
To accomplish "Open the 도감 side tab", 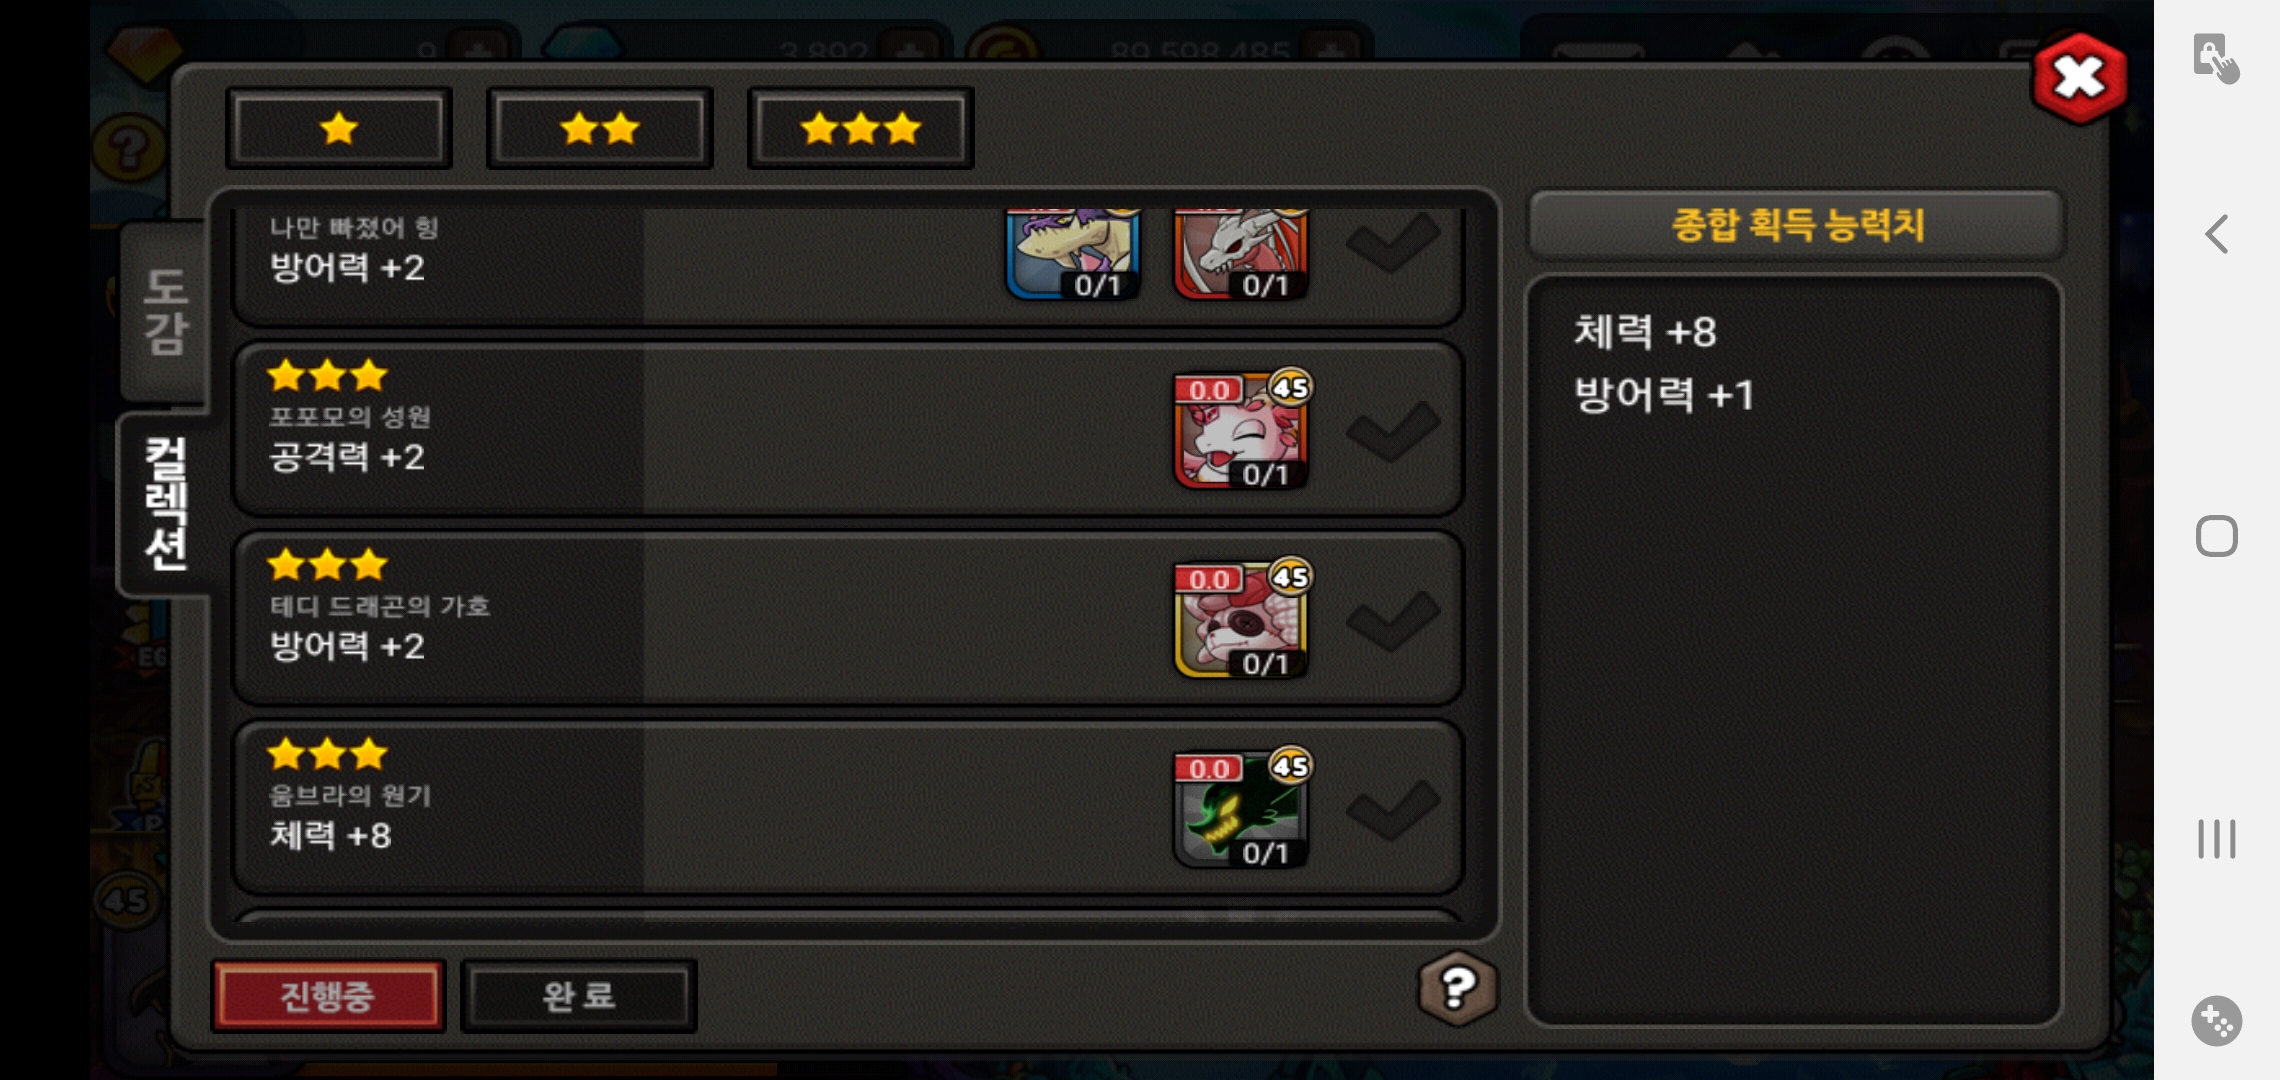I will (x=166, y=312).
